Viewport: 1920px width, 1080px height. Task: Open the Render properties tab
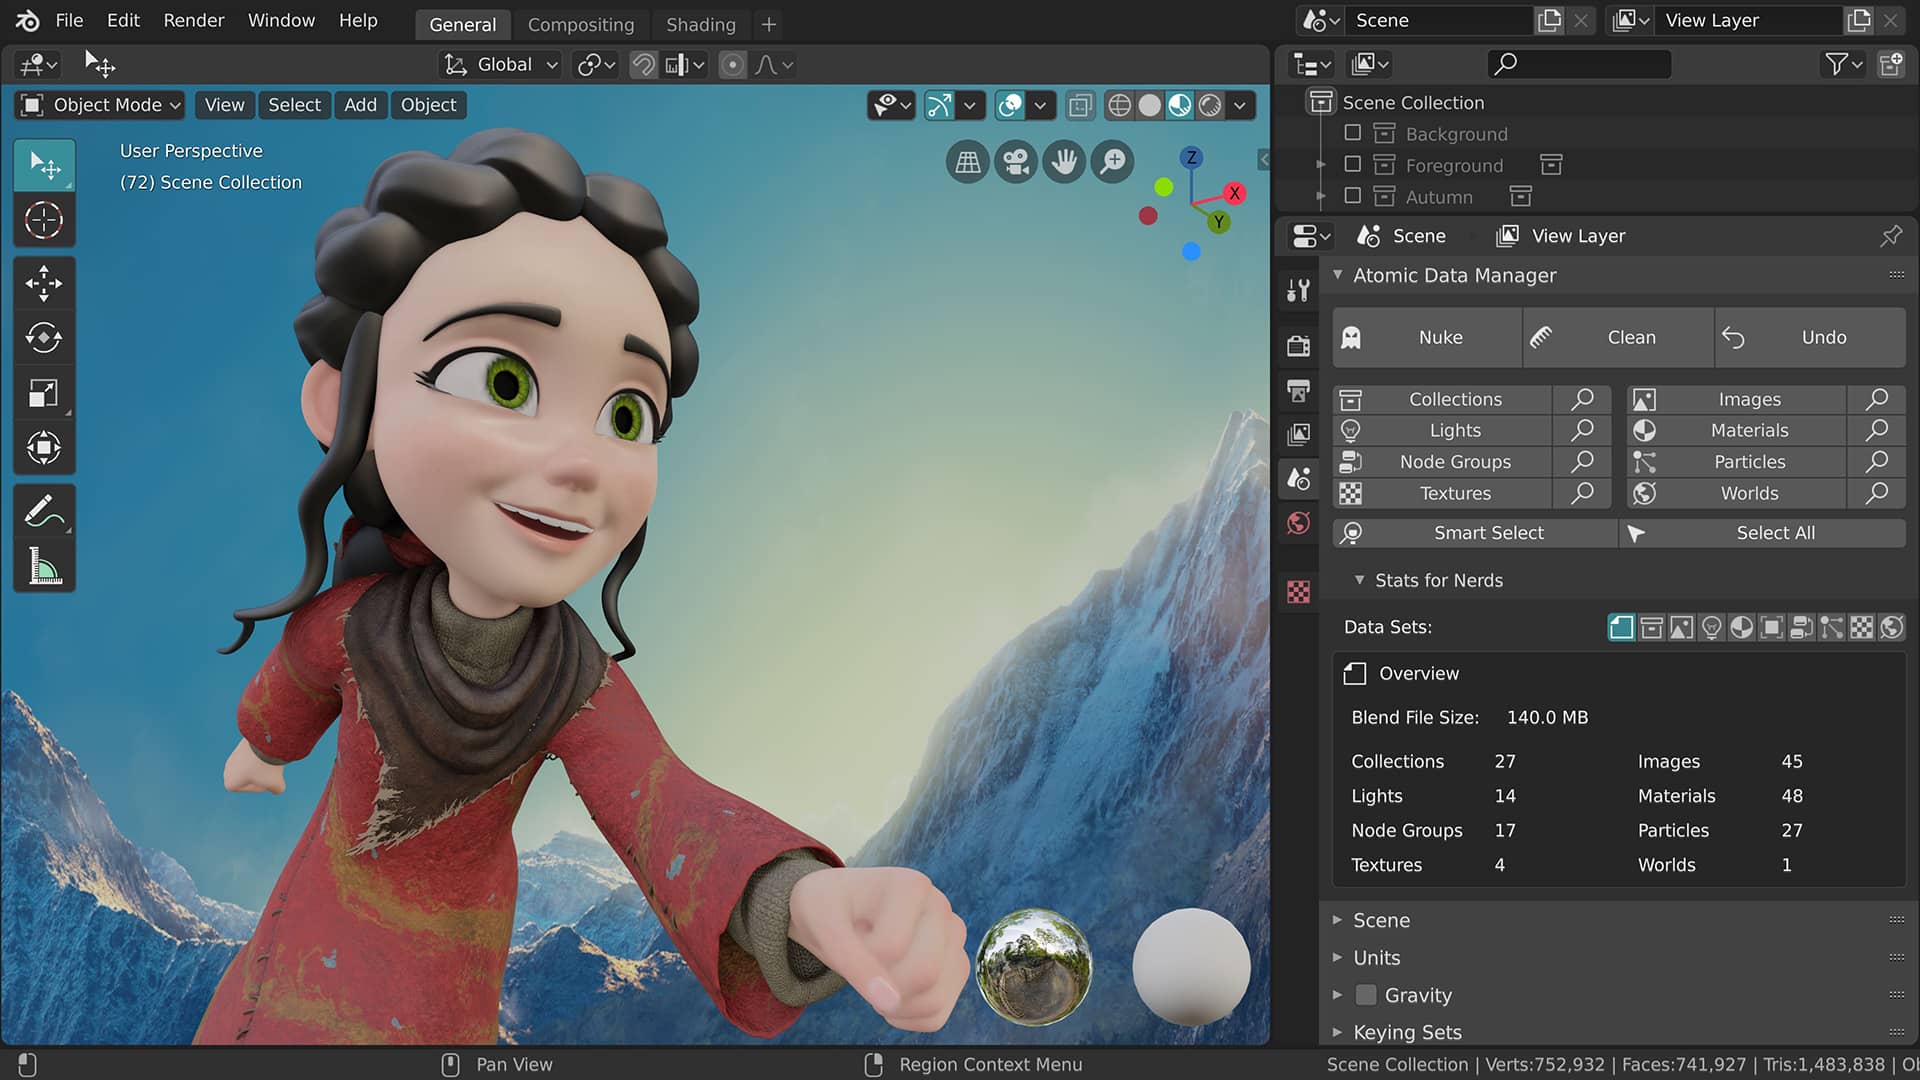click(1298, 346)
